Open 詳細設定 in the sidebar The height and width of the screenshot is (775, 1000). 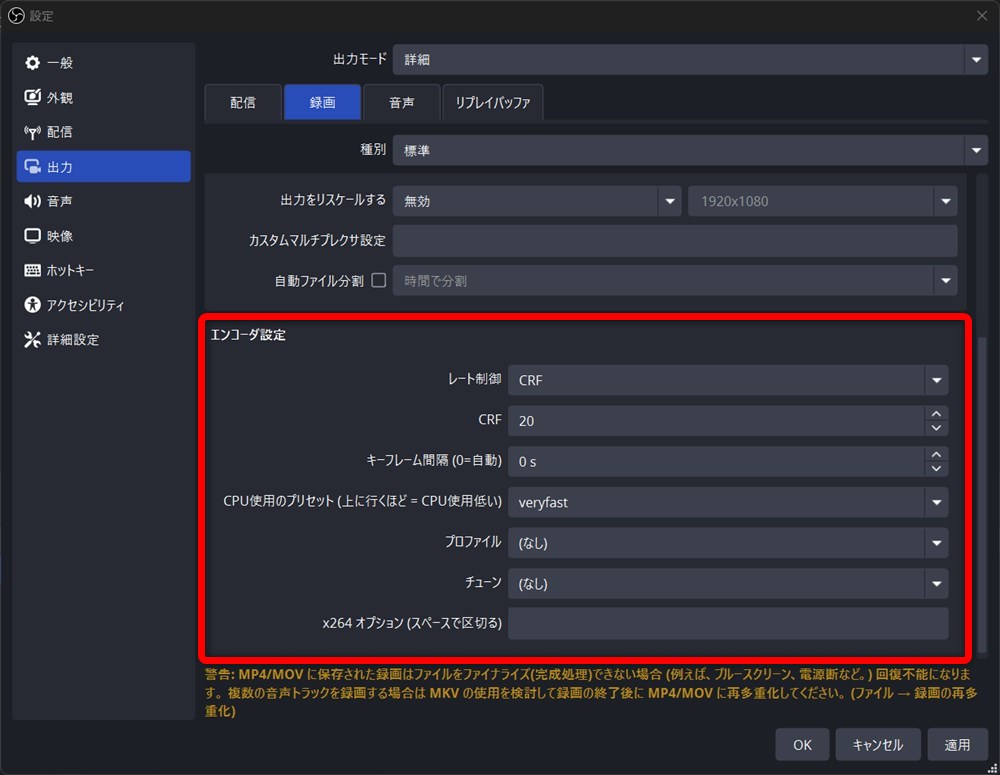click(104, 339)
